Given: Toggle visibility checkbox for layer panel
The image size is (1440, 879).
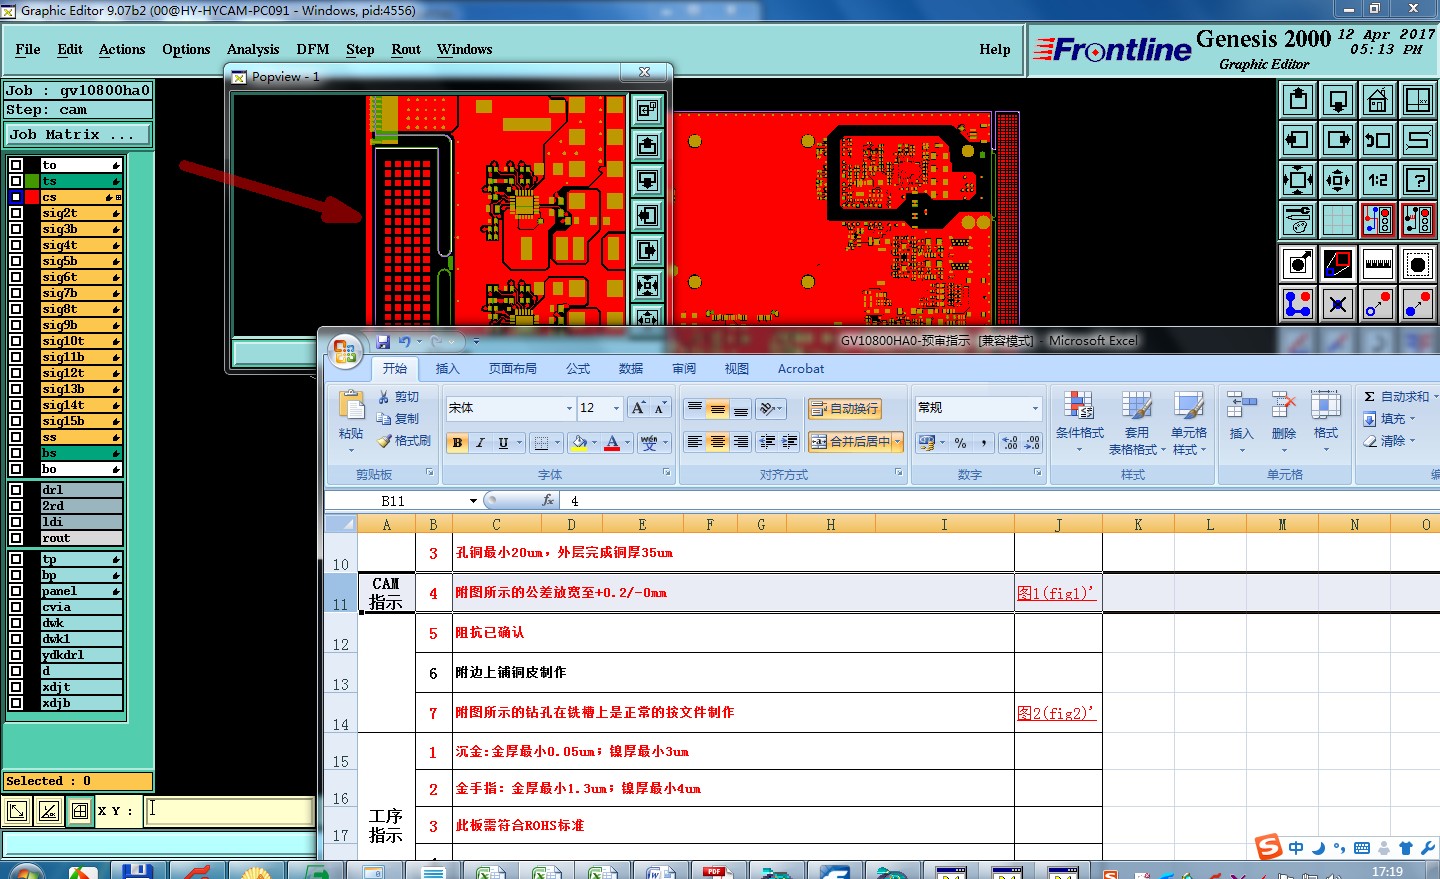Looking at the screenshot, I should (16, 591).
